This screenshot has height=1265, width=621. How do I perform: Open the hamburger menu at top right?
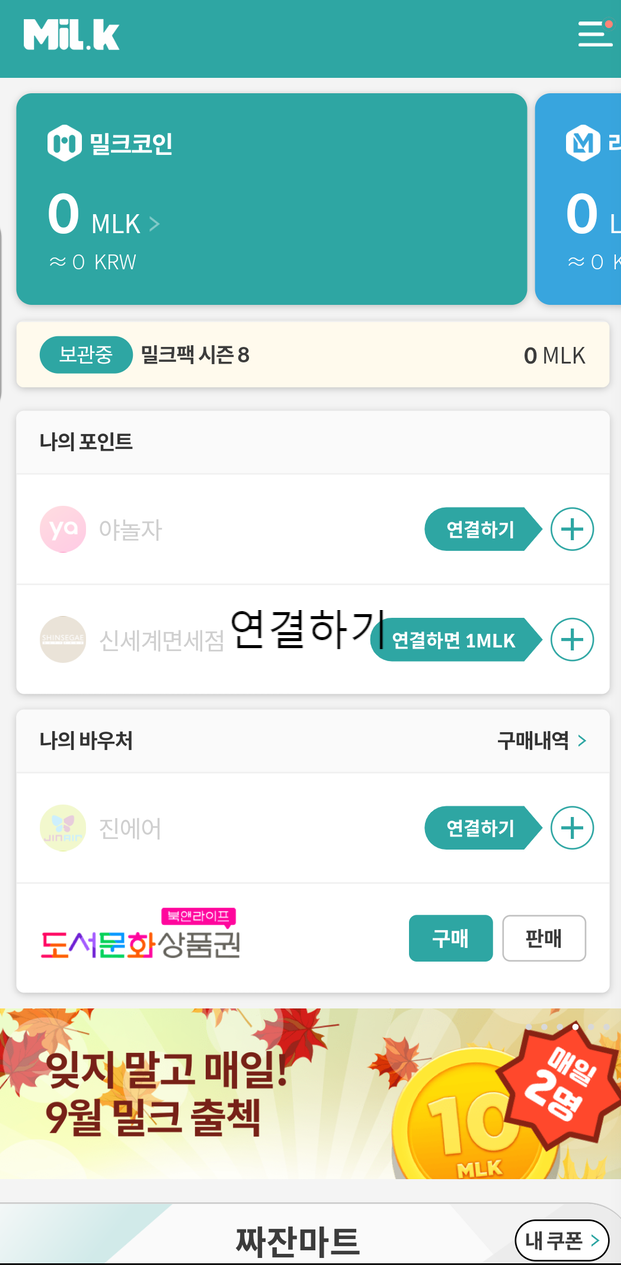coord(595,33)
